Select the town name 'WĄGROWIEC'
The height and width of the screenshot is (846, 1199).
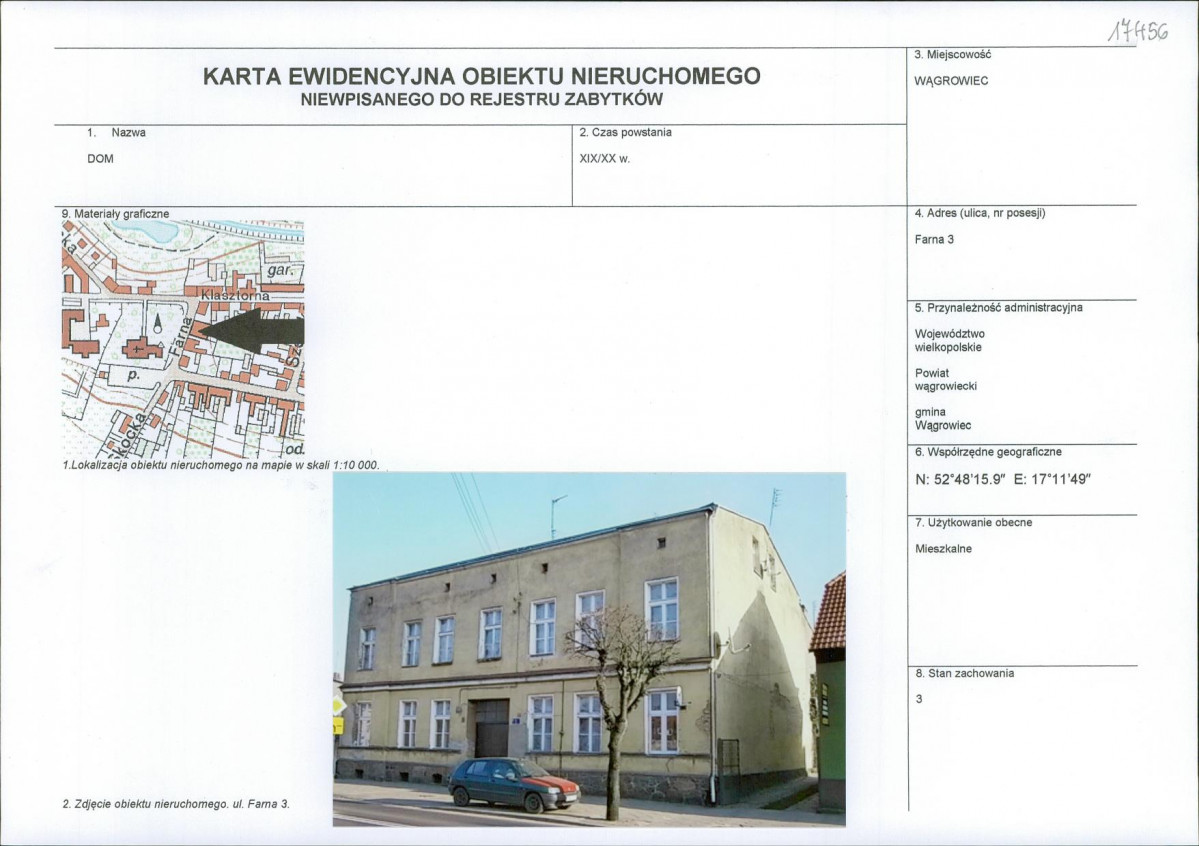951,81
